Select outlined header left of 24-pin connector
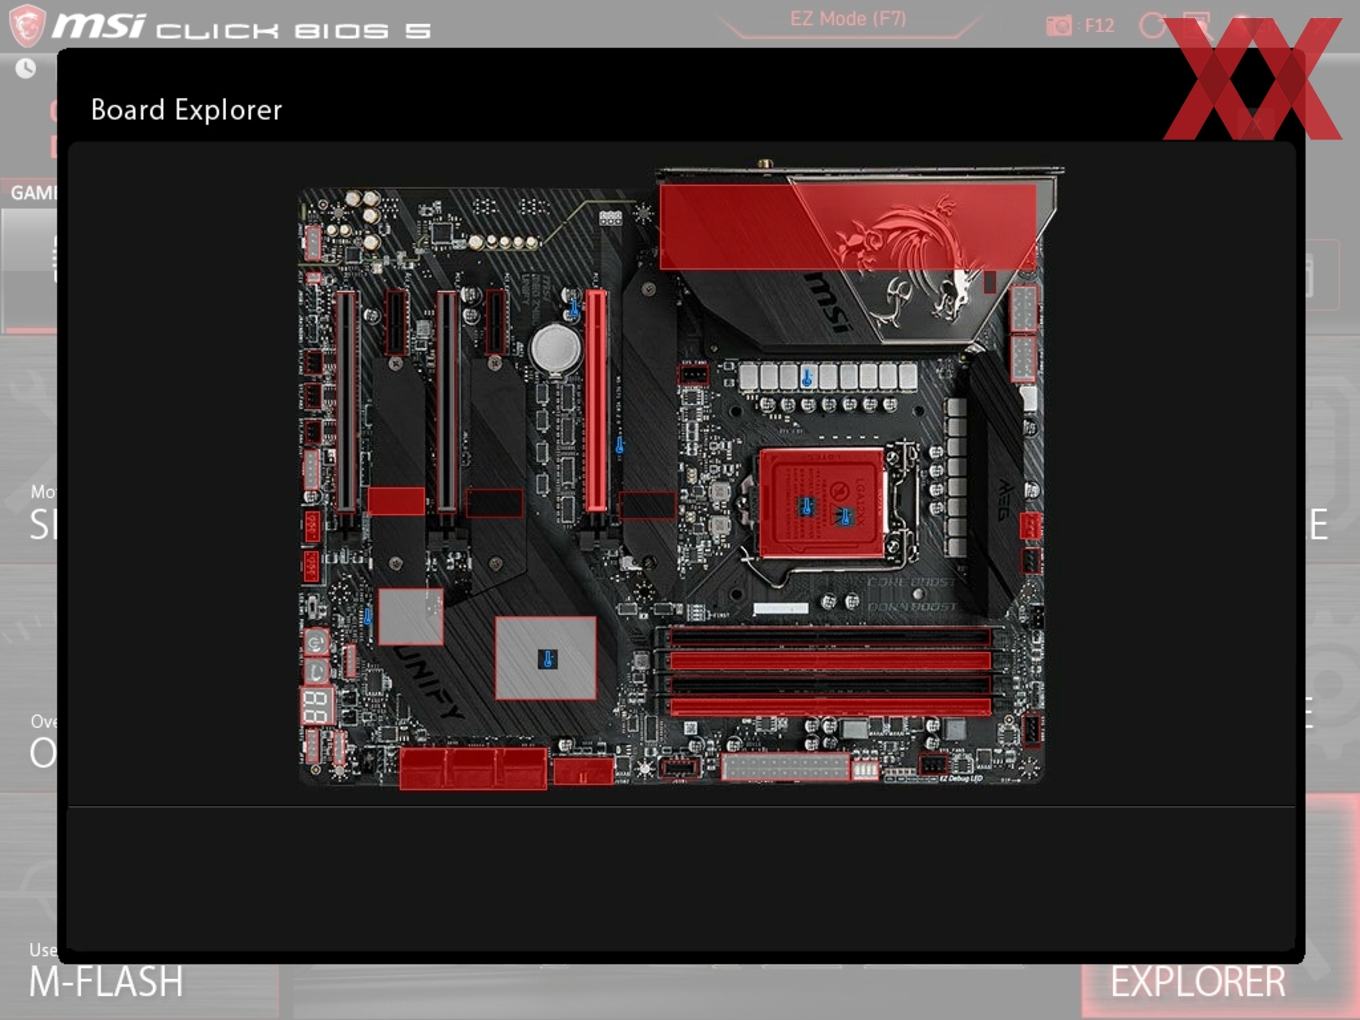Viewport: 1360px width, 1020px height. (679, 768)
